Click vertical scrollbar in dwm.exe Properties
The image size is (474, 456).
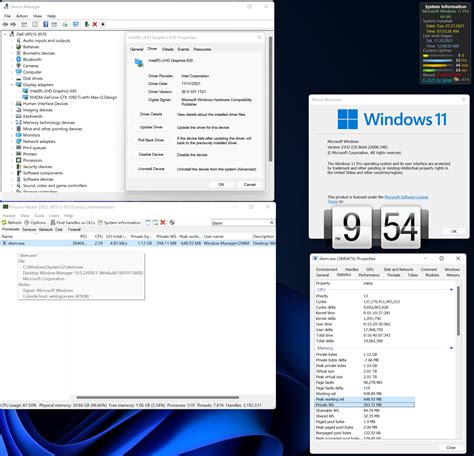(458, 311)
